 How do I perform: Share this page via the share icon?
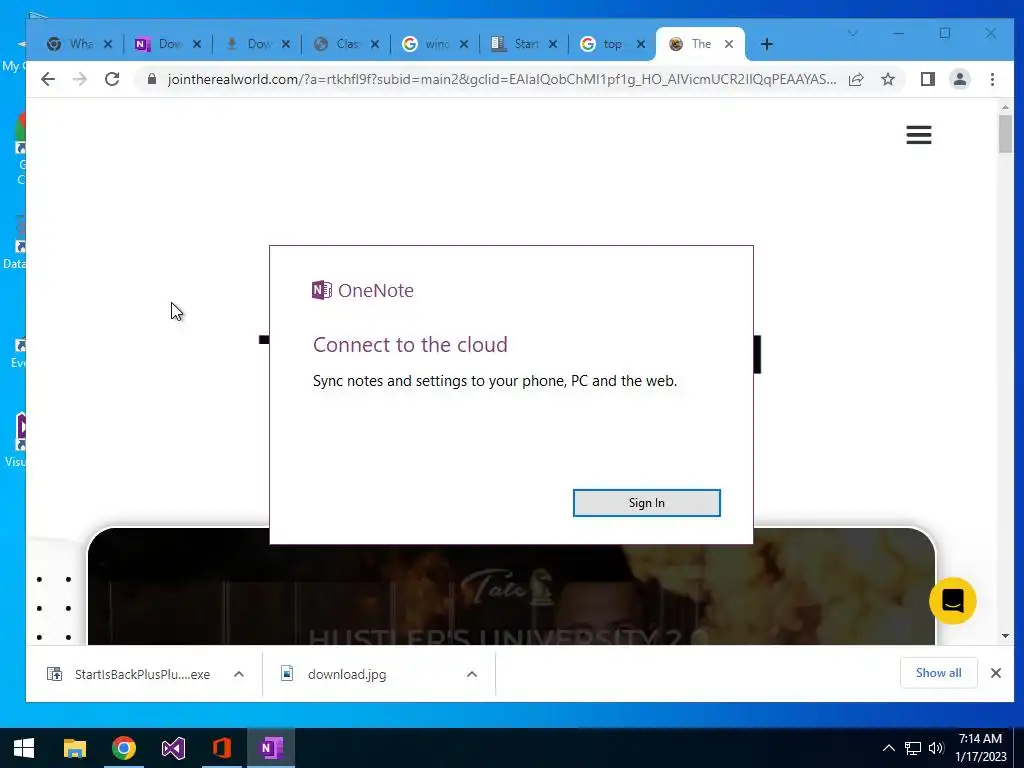pos(856,79)
